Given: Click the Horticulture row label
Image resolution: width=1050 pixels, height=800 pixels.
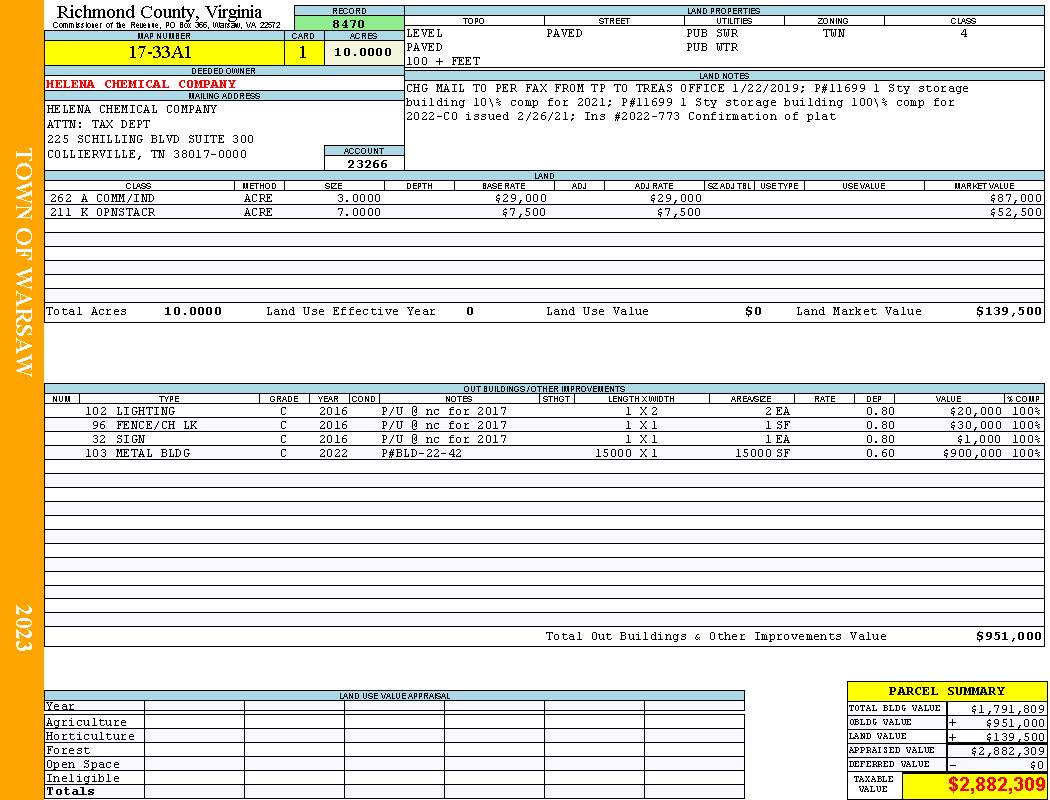Looking at the screenshot, I should (x=90, y=736).
